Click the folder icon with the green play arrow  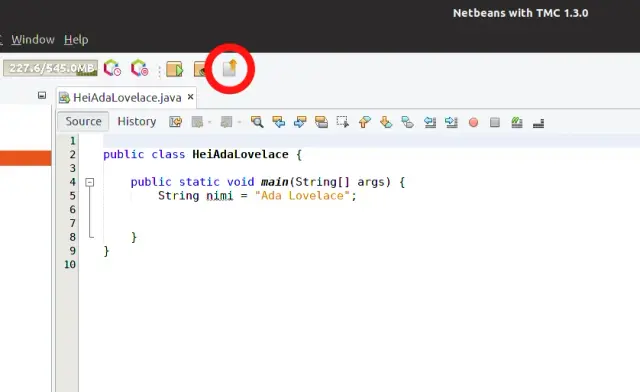(175, 69)
